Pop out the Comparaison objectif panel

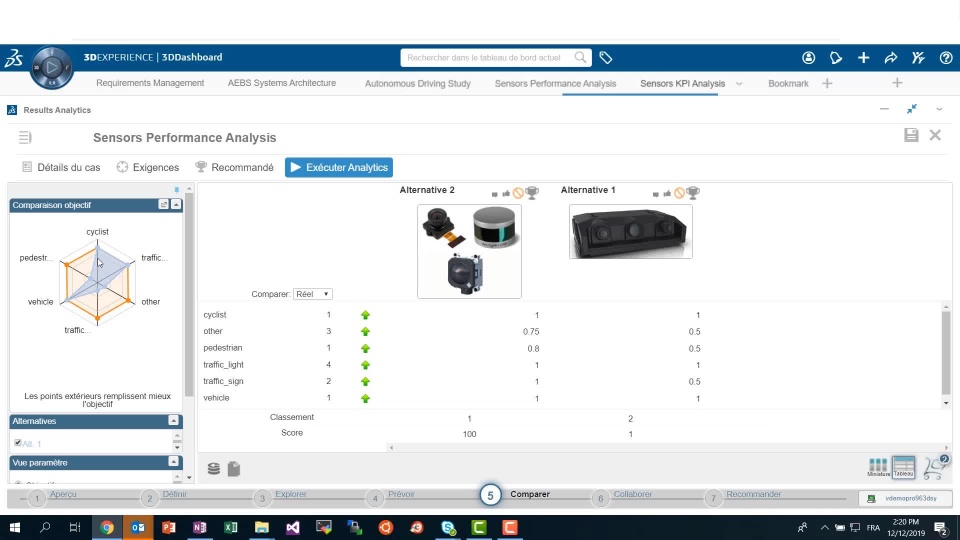tap(163, 204)
